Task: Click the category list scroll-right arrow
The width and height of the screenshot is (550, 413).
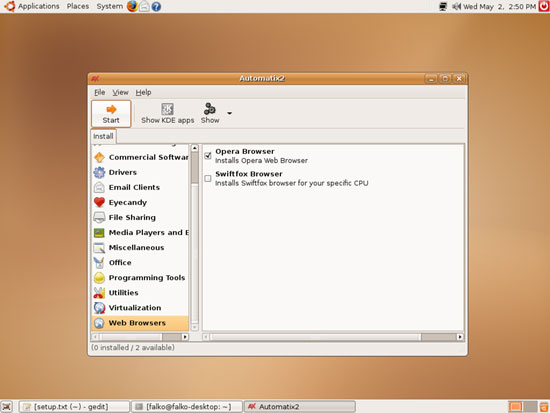Action: [185, 337]
